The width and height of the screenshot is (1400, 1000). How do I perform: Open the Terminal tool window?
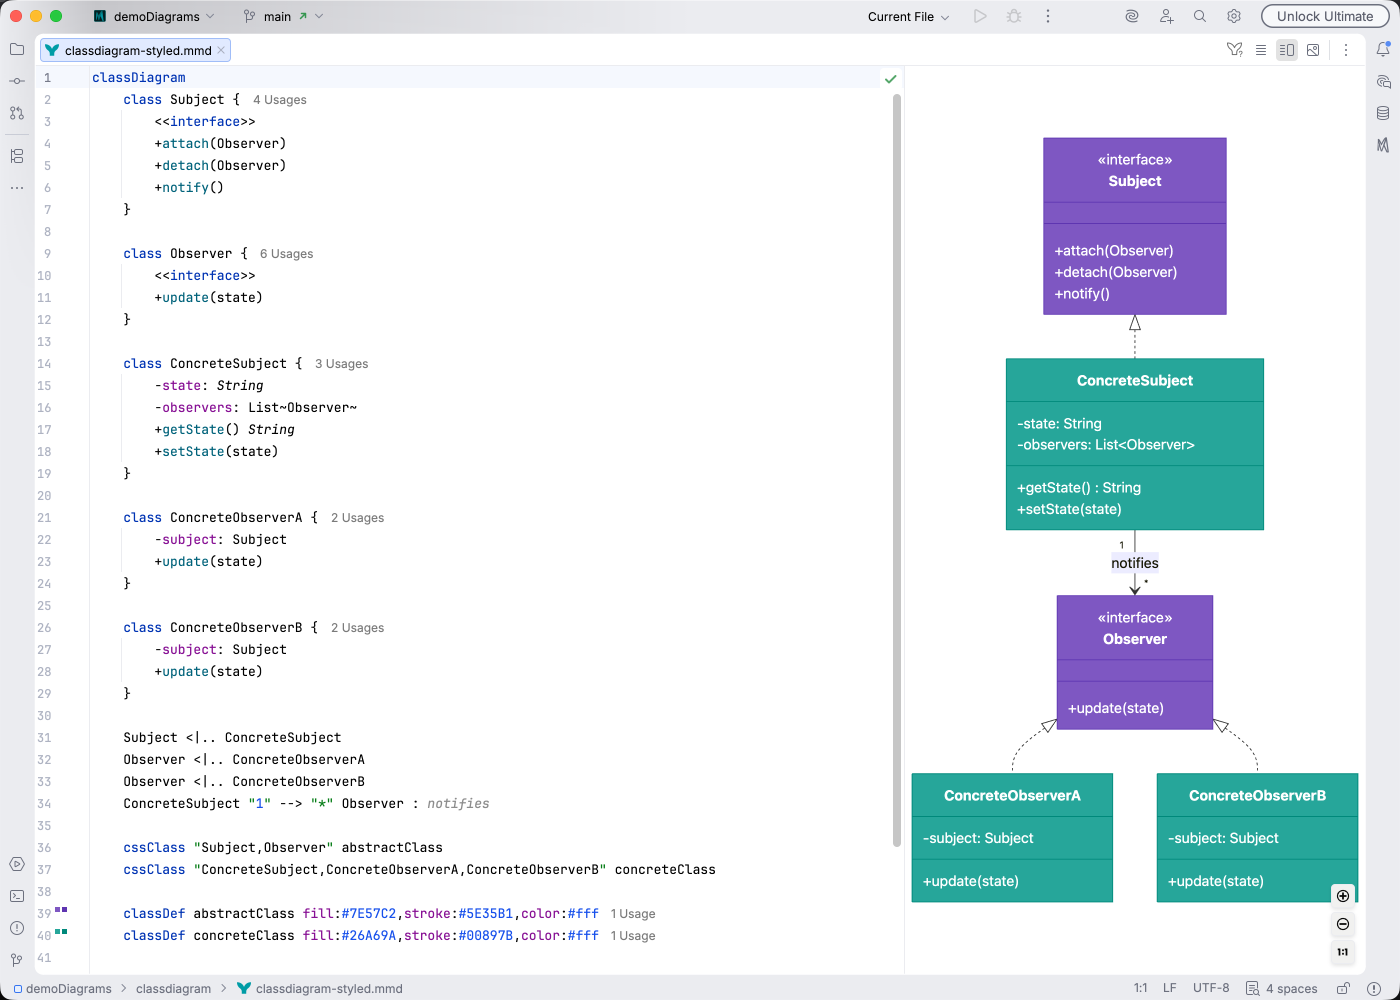16,897
